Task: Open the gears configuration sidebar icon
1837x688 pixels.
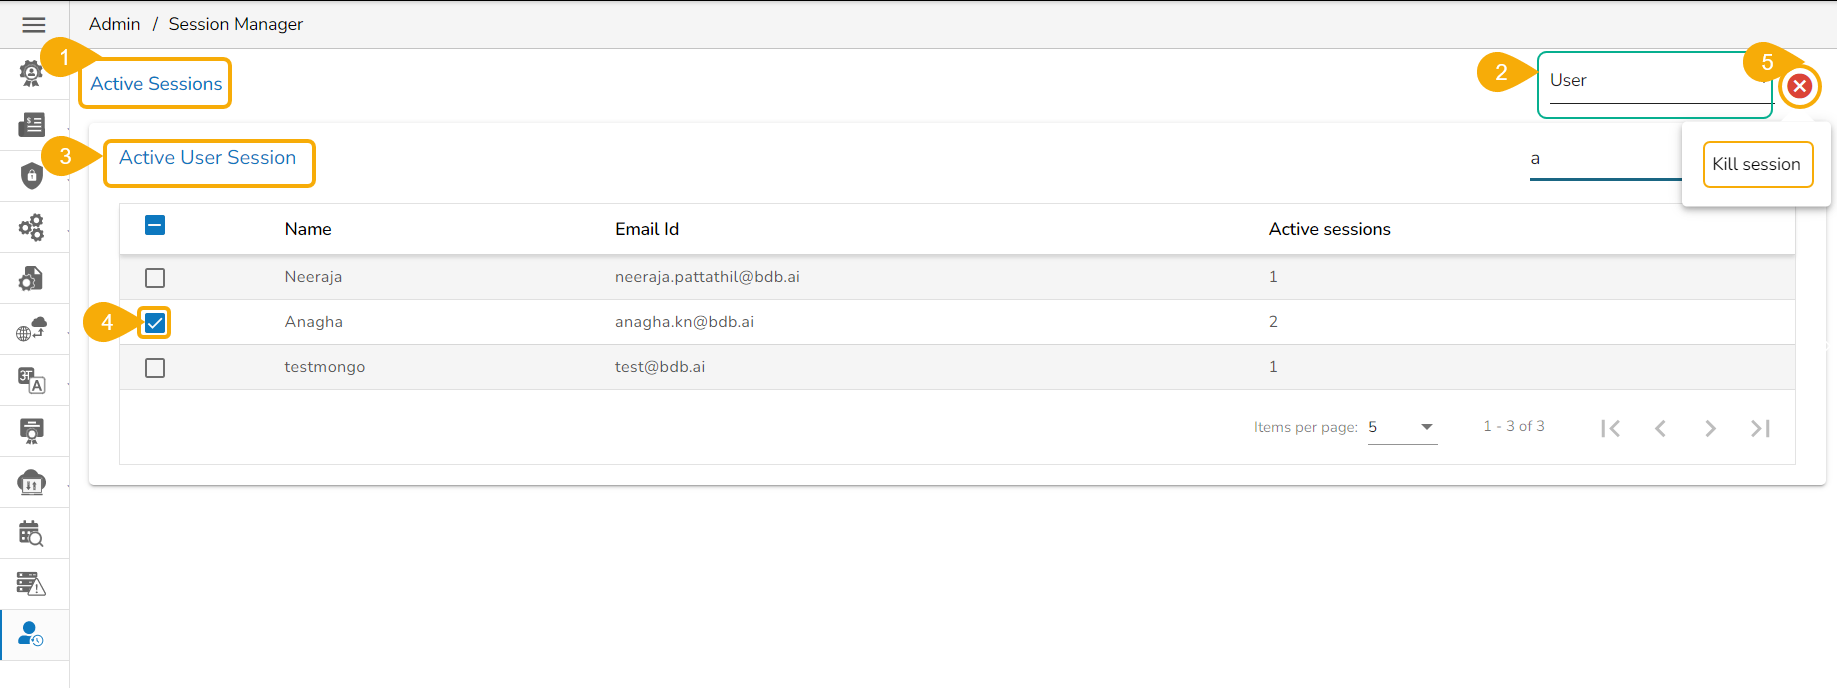Action: pos(32,228)
